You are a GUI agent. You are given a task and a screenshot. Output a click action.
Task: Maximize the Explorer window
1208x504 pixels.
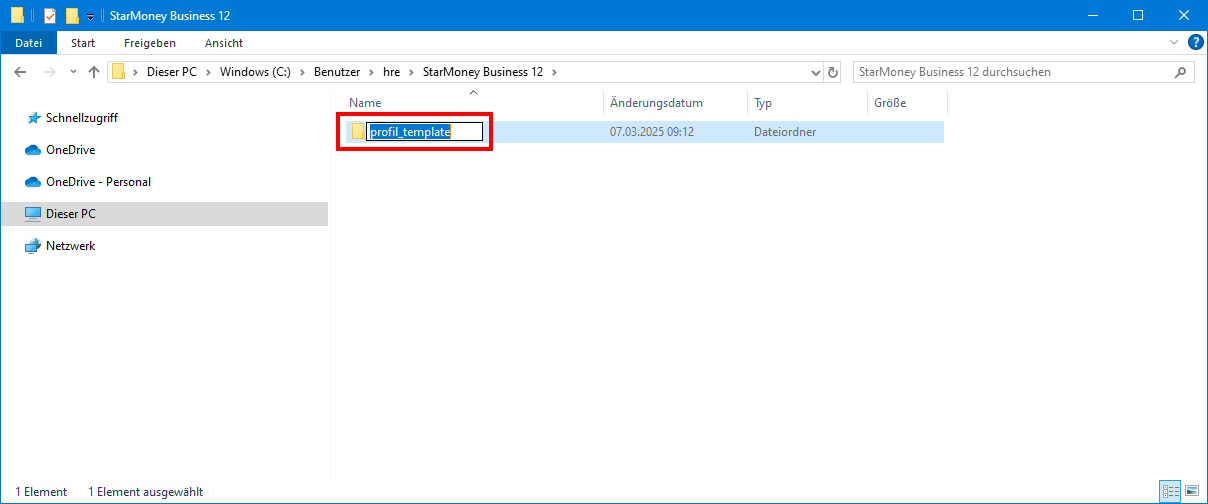(x=1138, y=15)
